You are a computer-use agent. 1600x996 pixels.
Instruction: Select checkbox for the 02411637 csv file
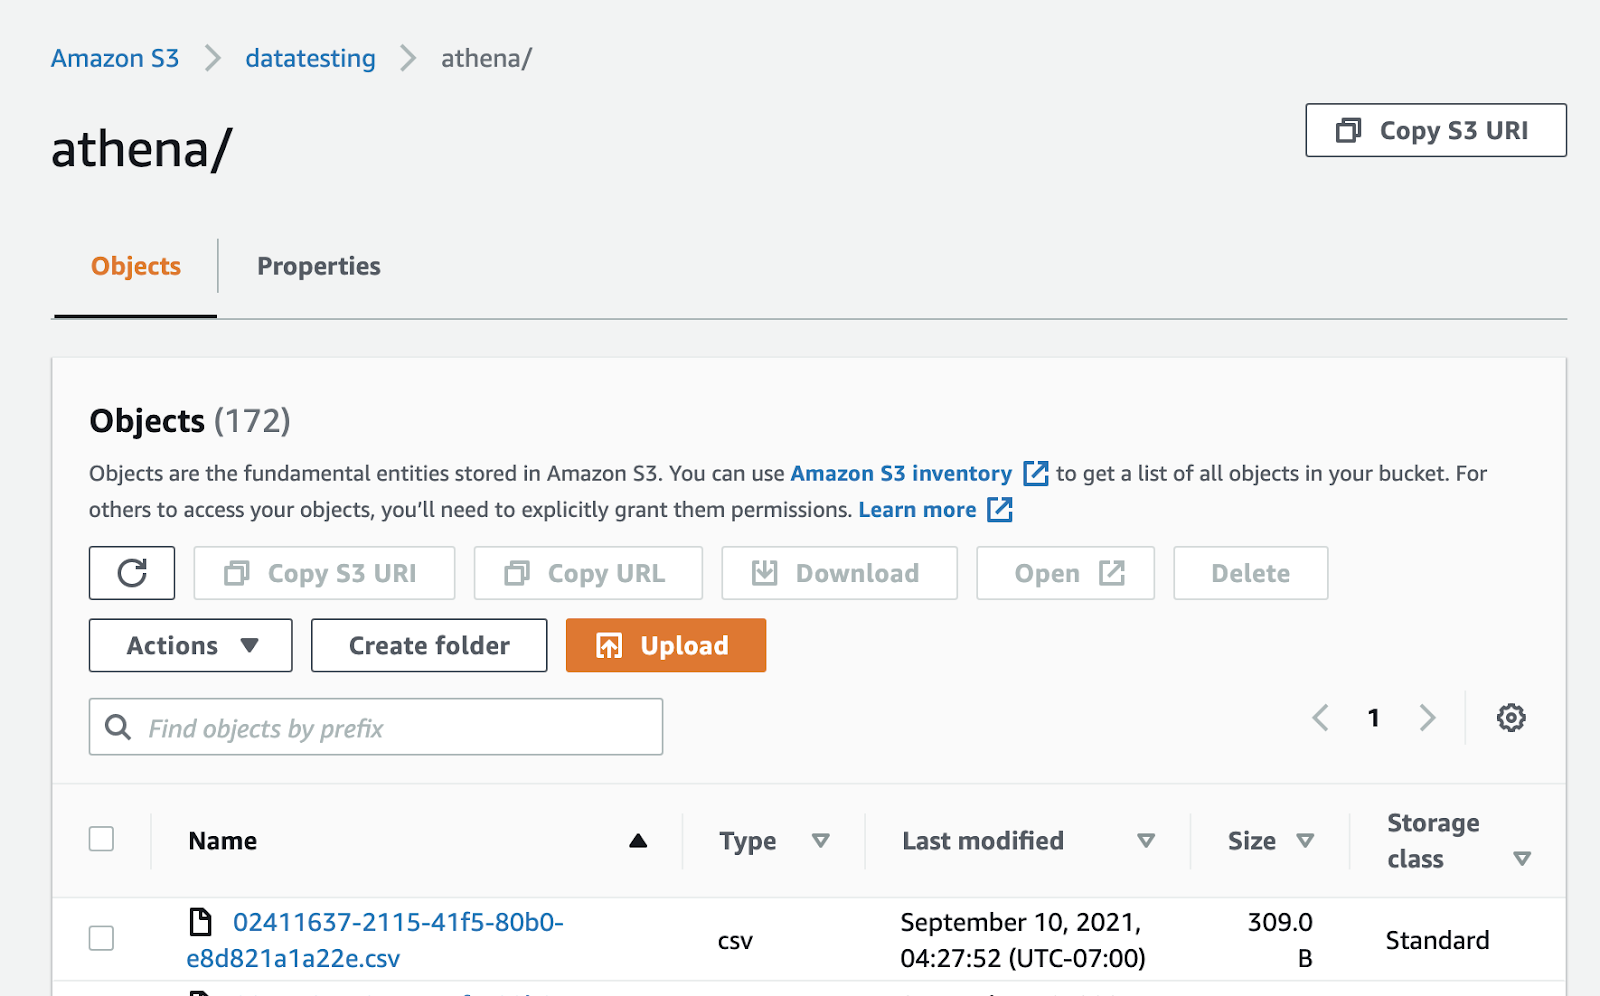click(x=102, y=939)
